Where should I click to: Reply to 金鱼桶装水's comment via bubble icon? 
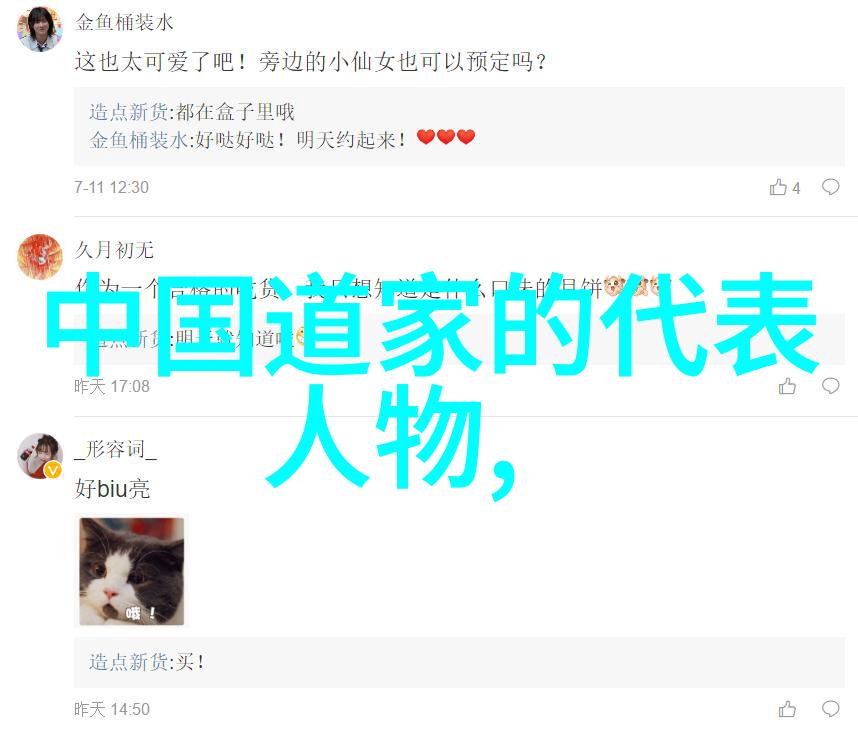(x=830, y=187)
